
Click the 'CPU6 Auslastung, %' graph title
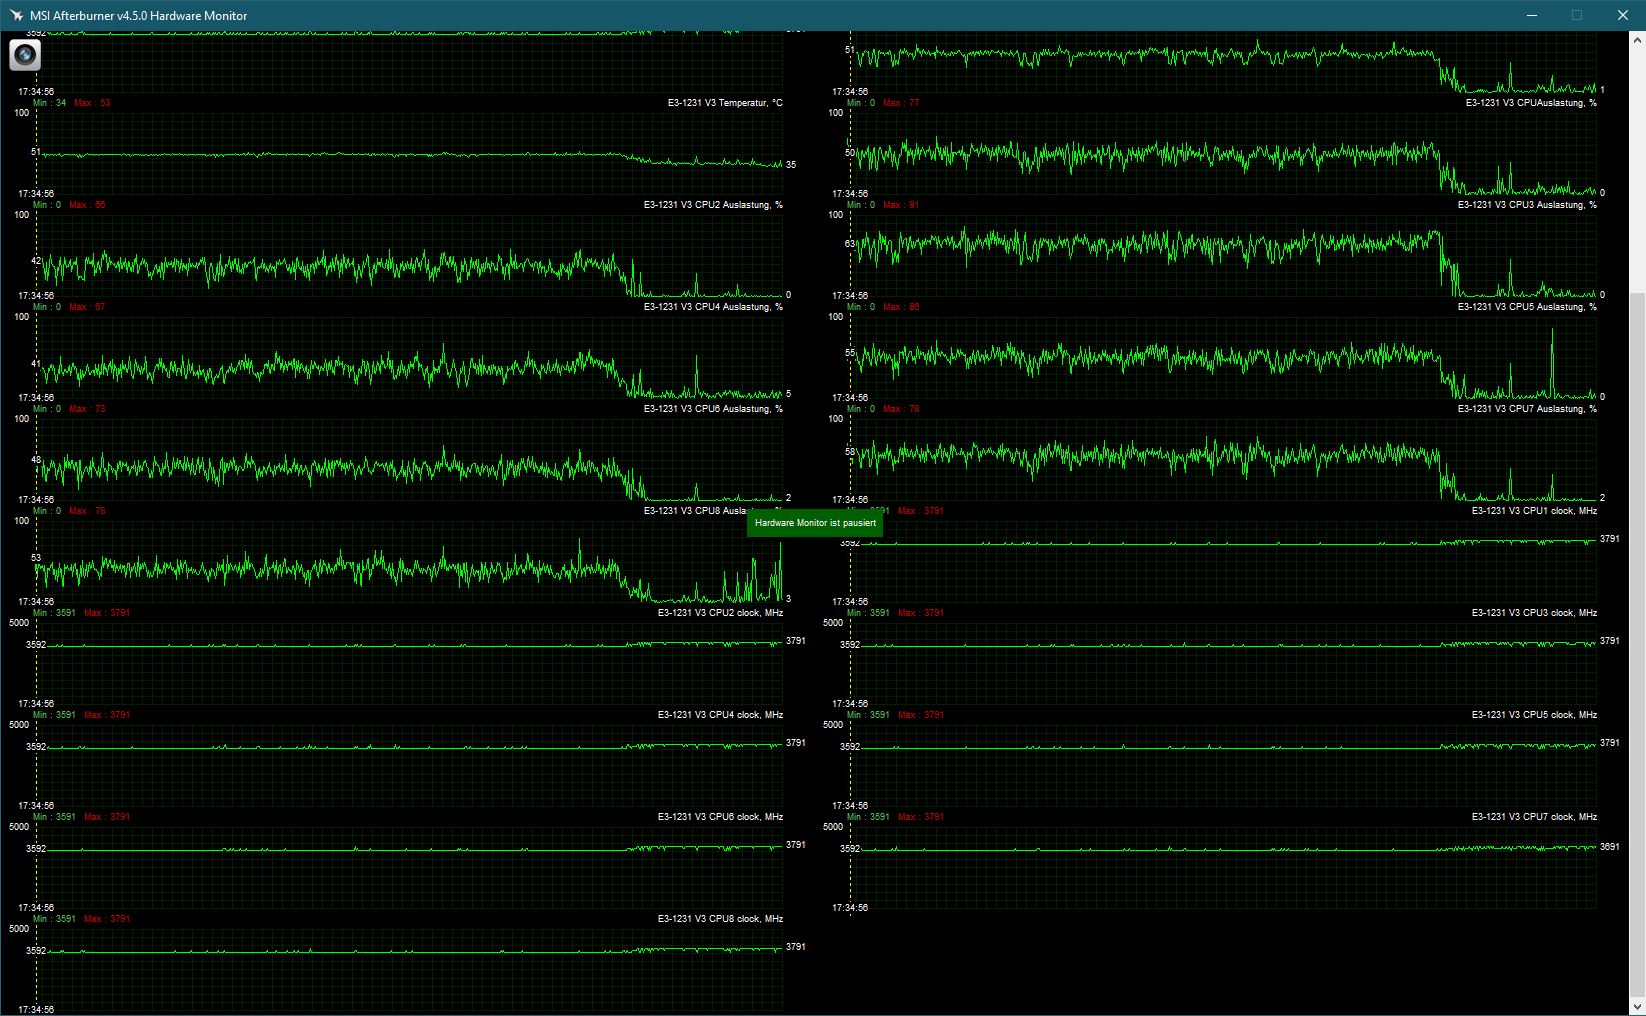point(713,409)
